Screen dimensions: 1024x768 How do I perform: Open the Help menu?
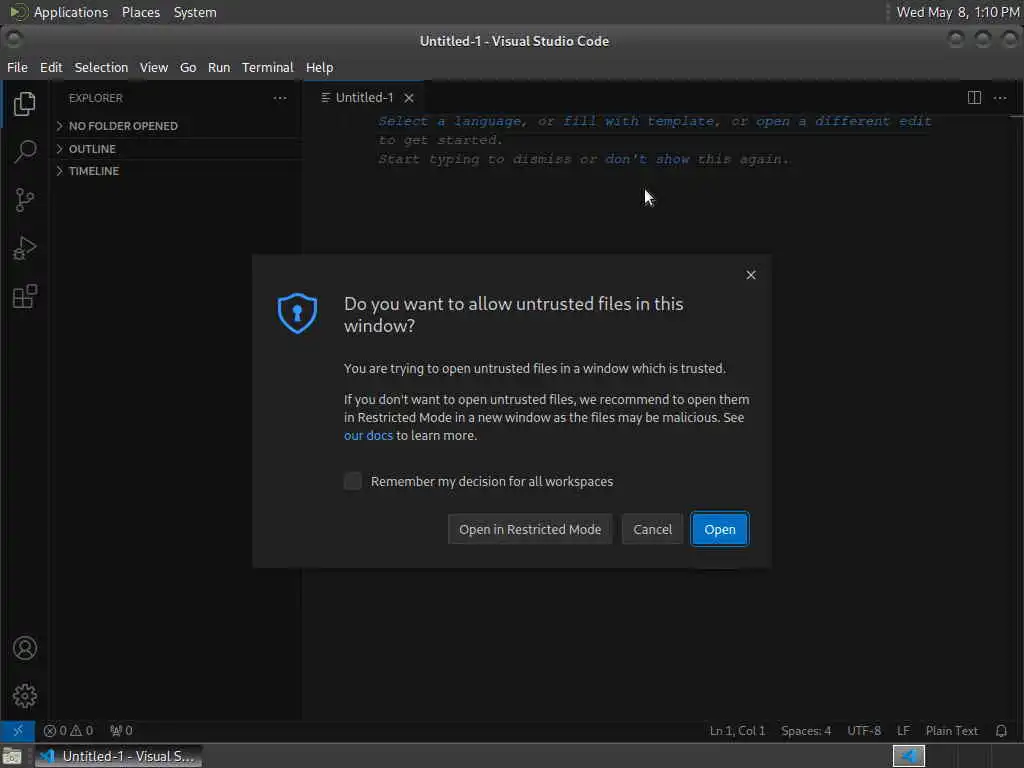(x=319, y=67)
